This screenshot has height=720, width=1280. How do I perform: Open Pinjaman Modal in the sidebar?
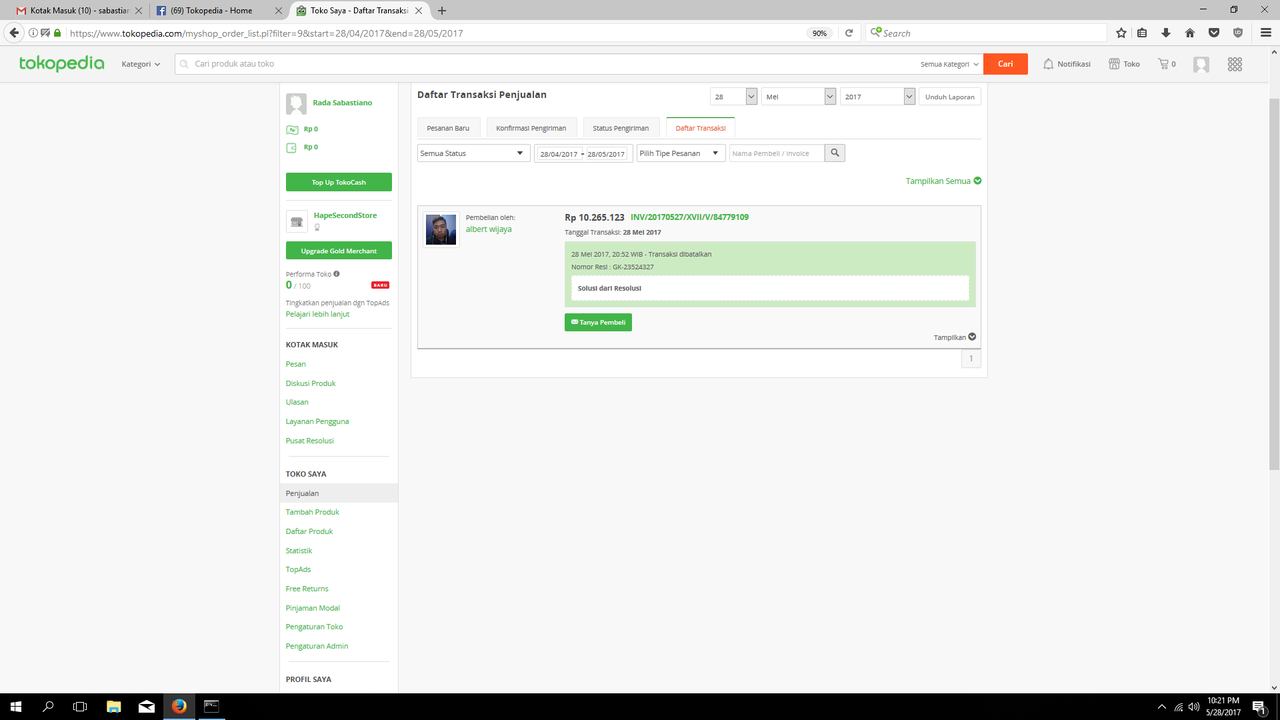tap(313, 608)
